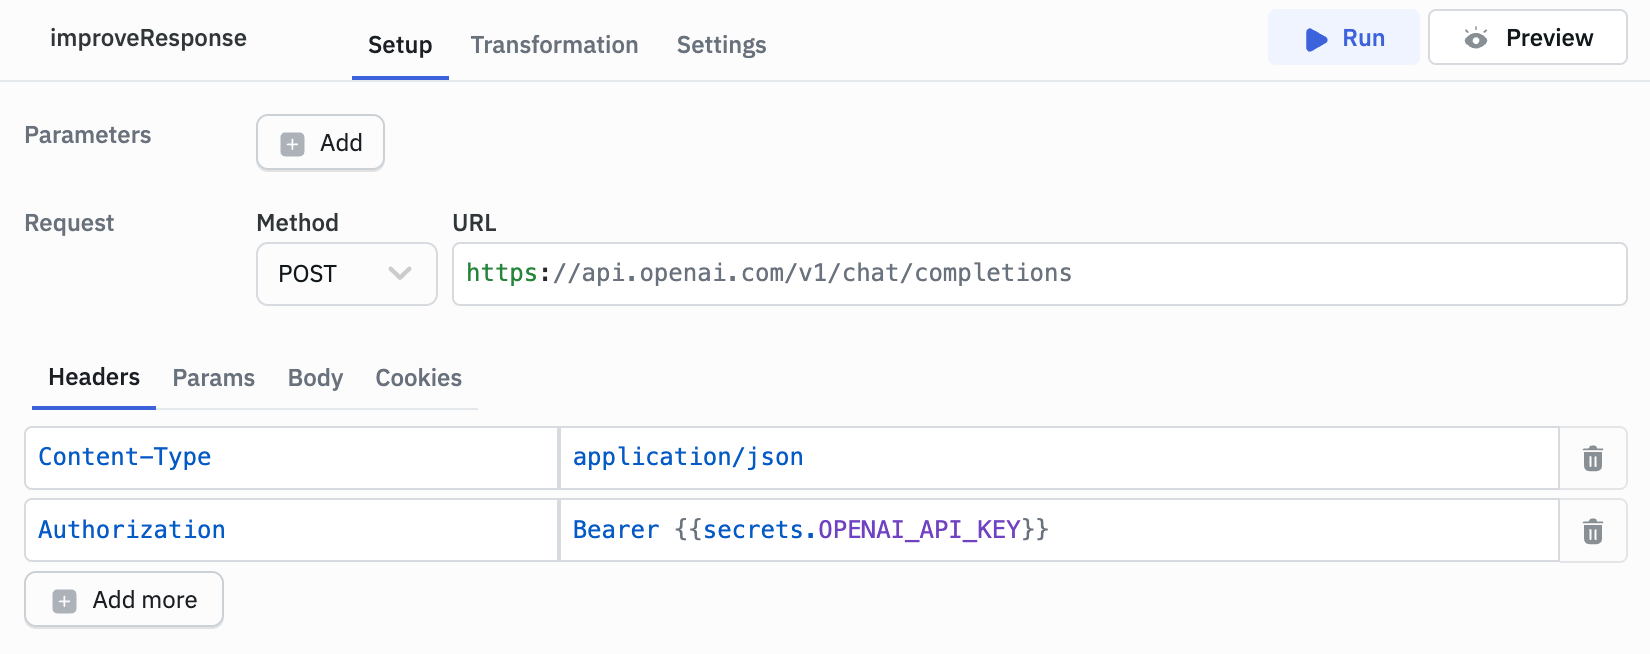The width and height of the screenshot is (1650, 654).
Task: Select the Headers tab
Action: 94,377
